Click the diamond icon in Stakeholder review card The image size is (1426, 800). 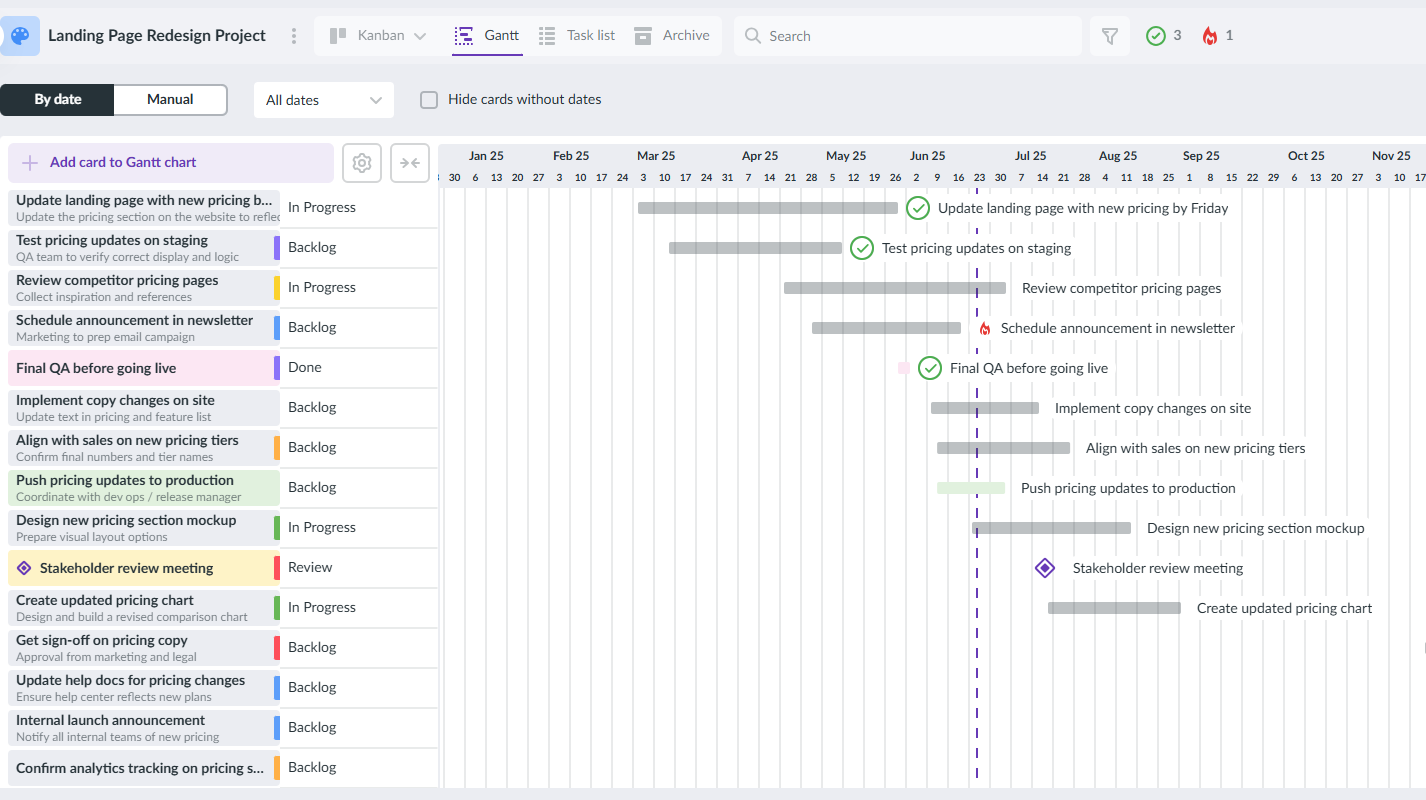click(25, 568)
